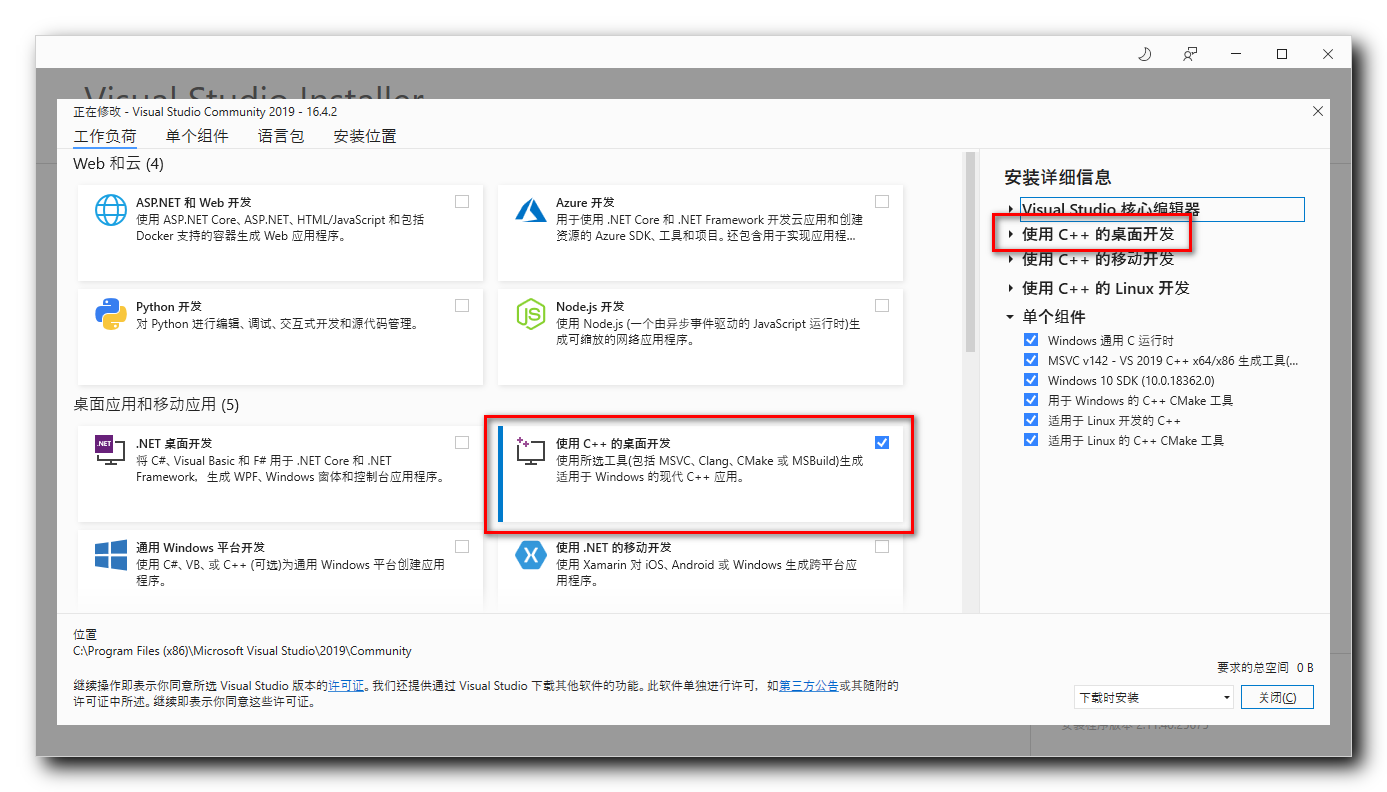Image resolution: width=1387 pixels, height=792 pixels.
Task: Switch to the 单个组件 tab
Action: 197,136
